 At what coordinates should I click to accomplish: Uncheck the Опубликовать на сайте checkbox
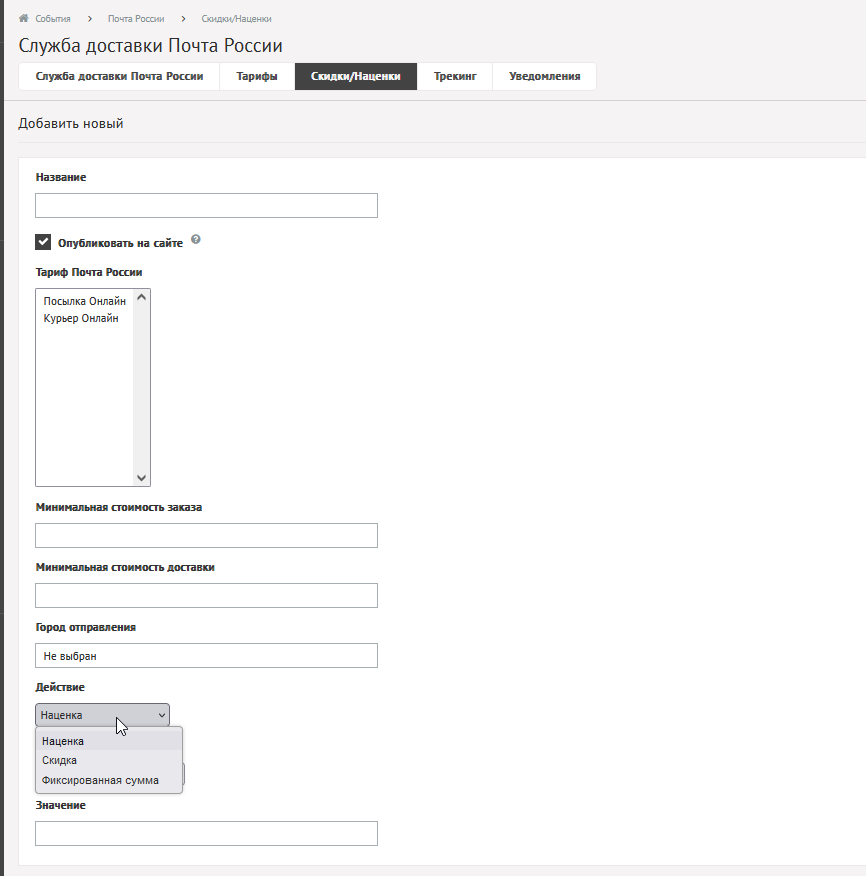[x=43, y=242]
